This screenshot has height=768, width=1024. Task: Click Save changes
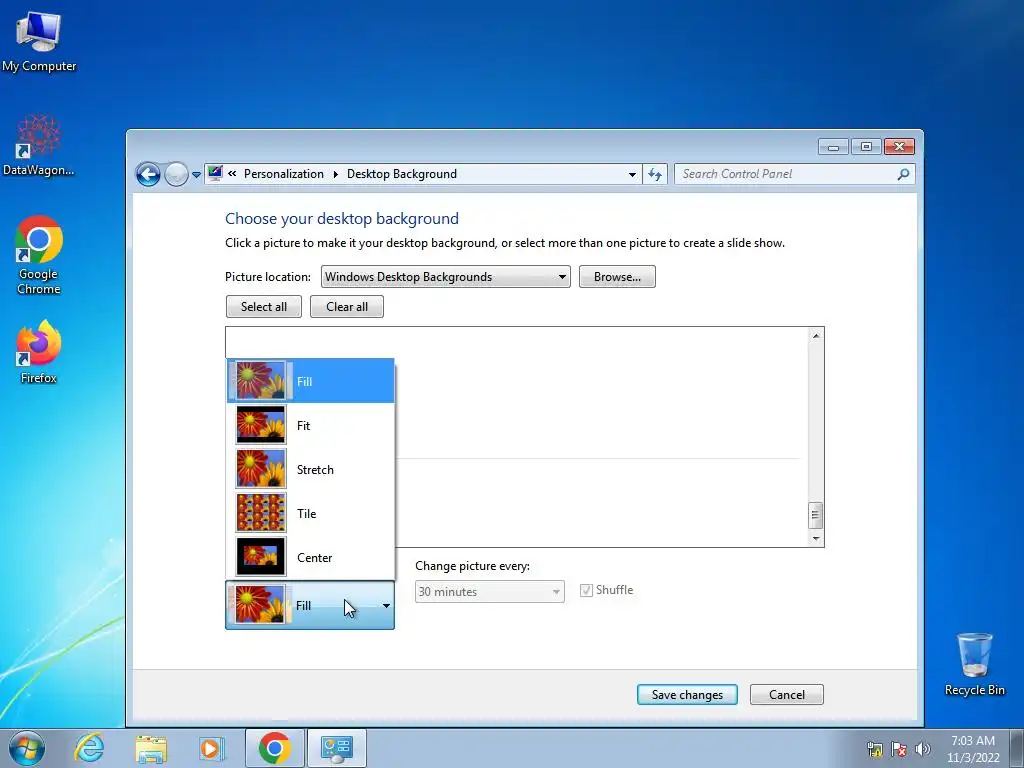point(687,695)
